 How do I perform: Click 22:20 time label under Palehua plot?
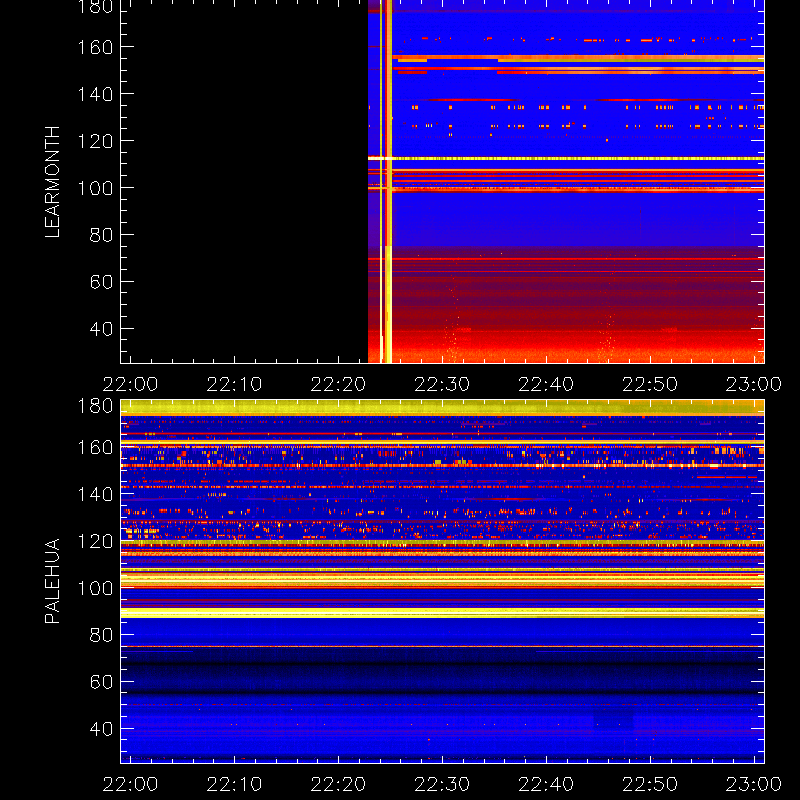338,784
